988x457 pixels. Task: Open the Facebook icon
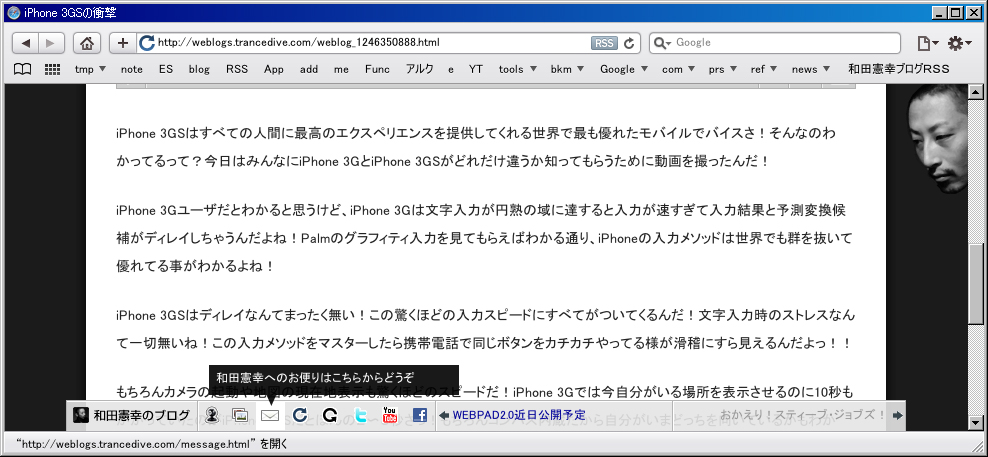[420, 415]
